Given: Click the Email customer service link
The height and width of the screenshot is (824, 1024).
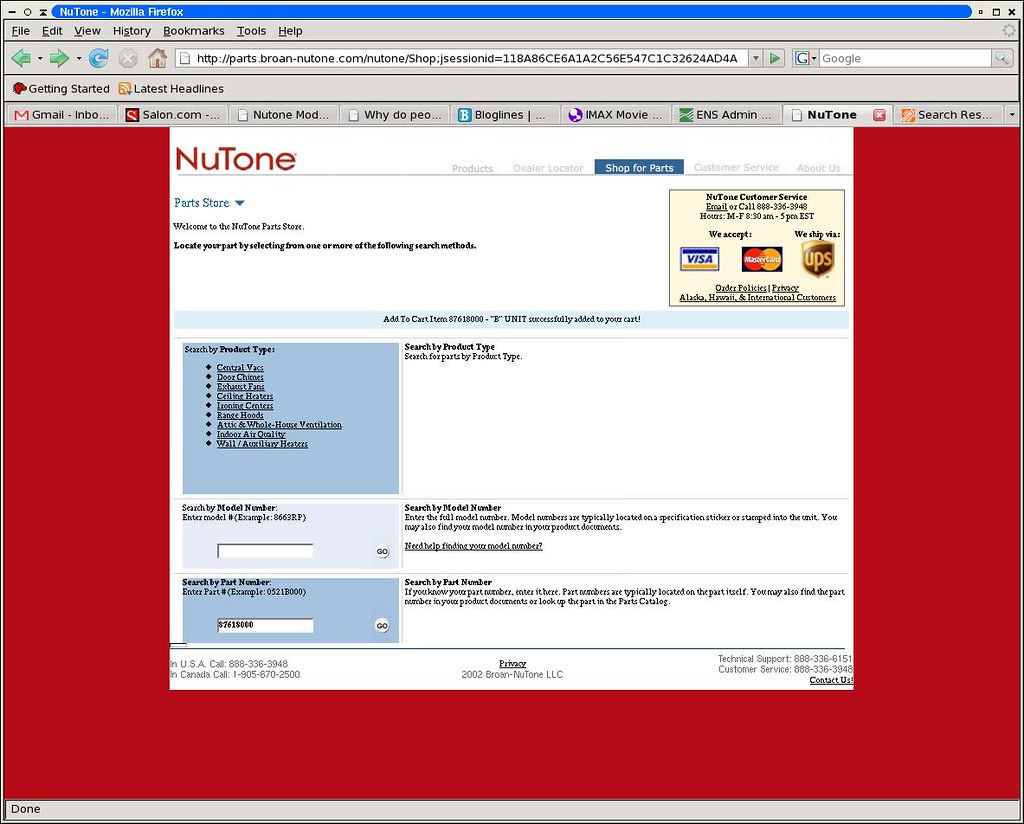Looking at the screenshot, I should click(x=716, y=206).
